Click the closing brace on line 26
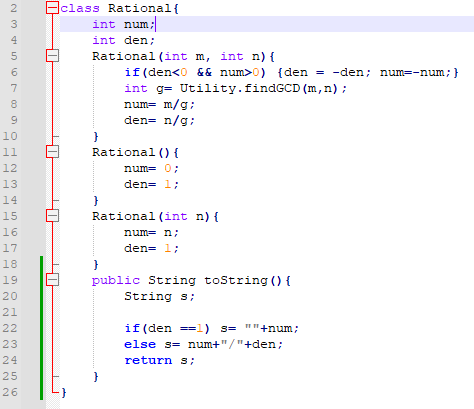The height and width of the screenshot is (409, 474). (x=64, y=393)
